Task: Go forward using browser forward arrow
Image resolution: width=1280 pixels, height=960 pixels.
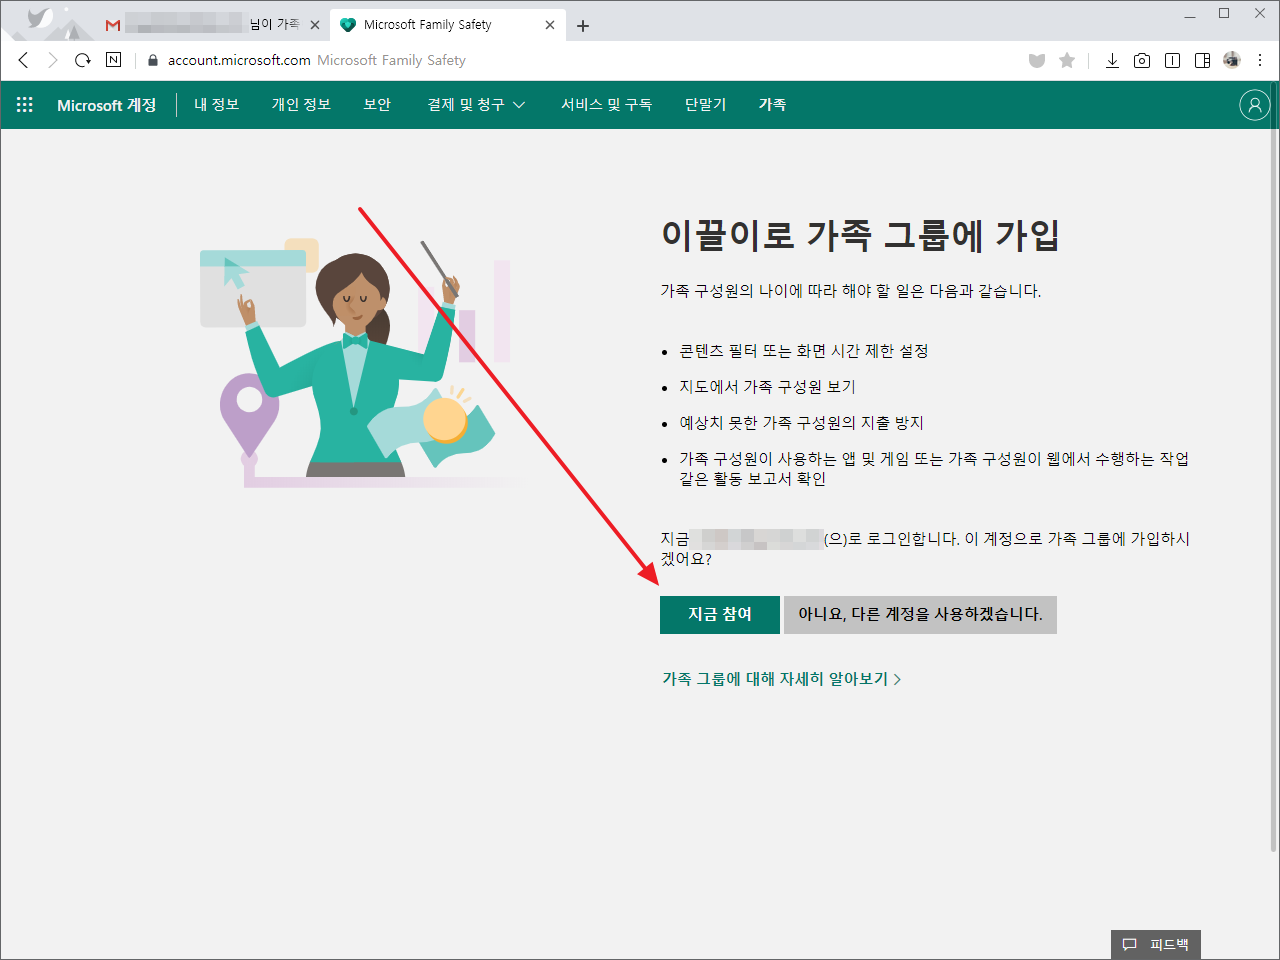Action: tap(53, 60)
